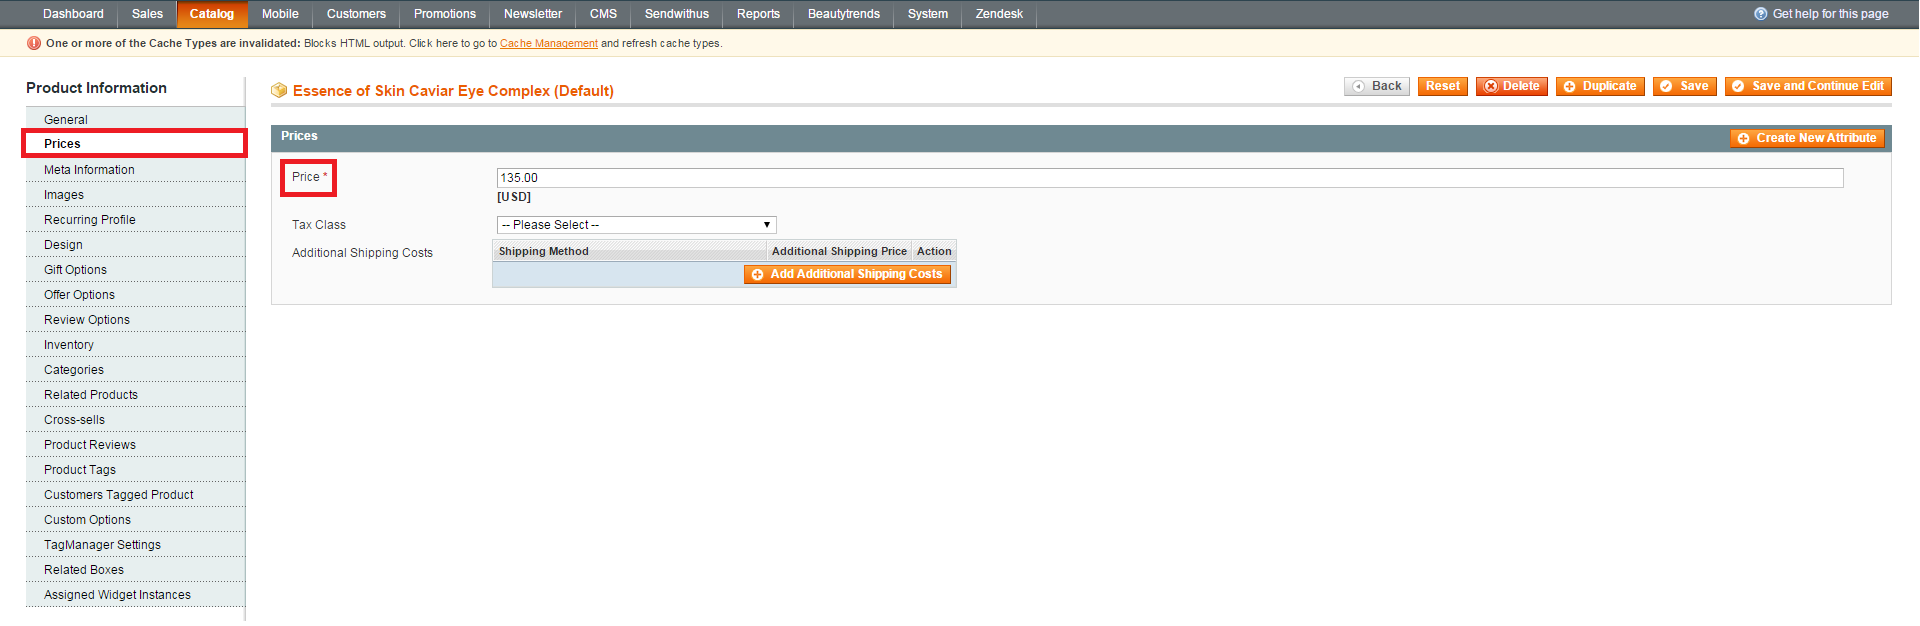Open the Meta Information tab
The width and height of the screenshot is (1920, 626).
[x=135, y=170]
